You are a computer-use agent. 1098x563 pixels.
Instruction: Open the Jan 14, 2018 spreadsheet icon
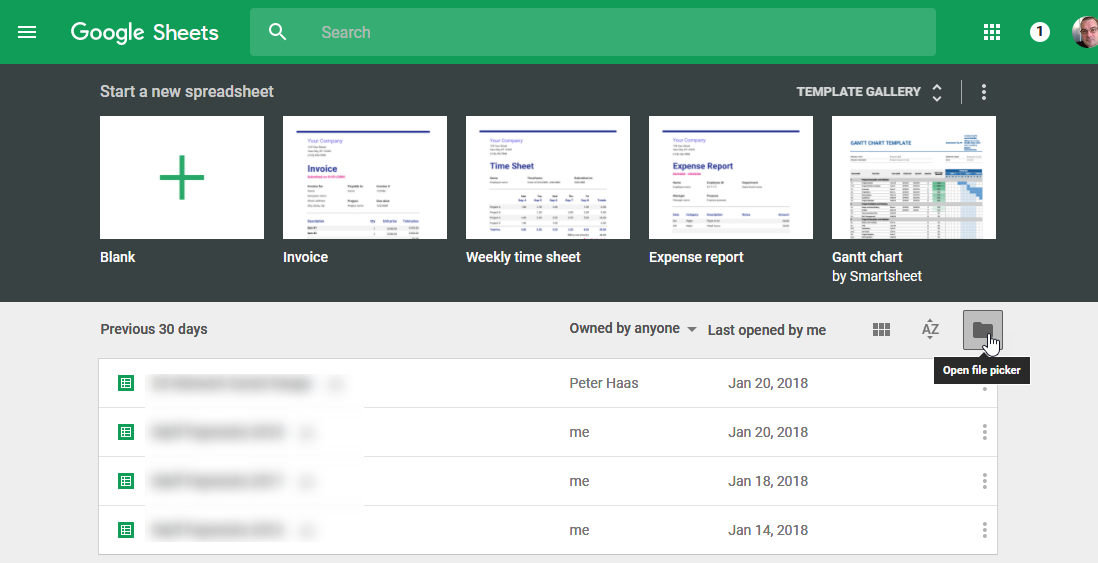tap(126, 530)
